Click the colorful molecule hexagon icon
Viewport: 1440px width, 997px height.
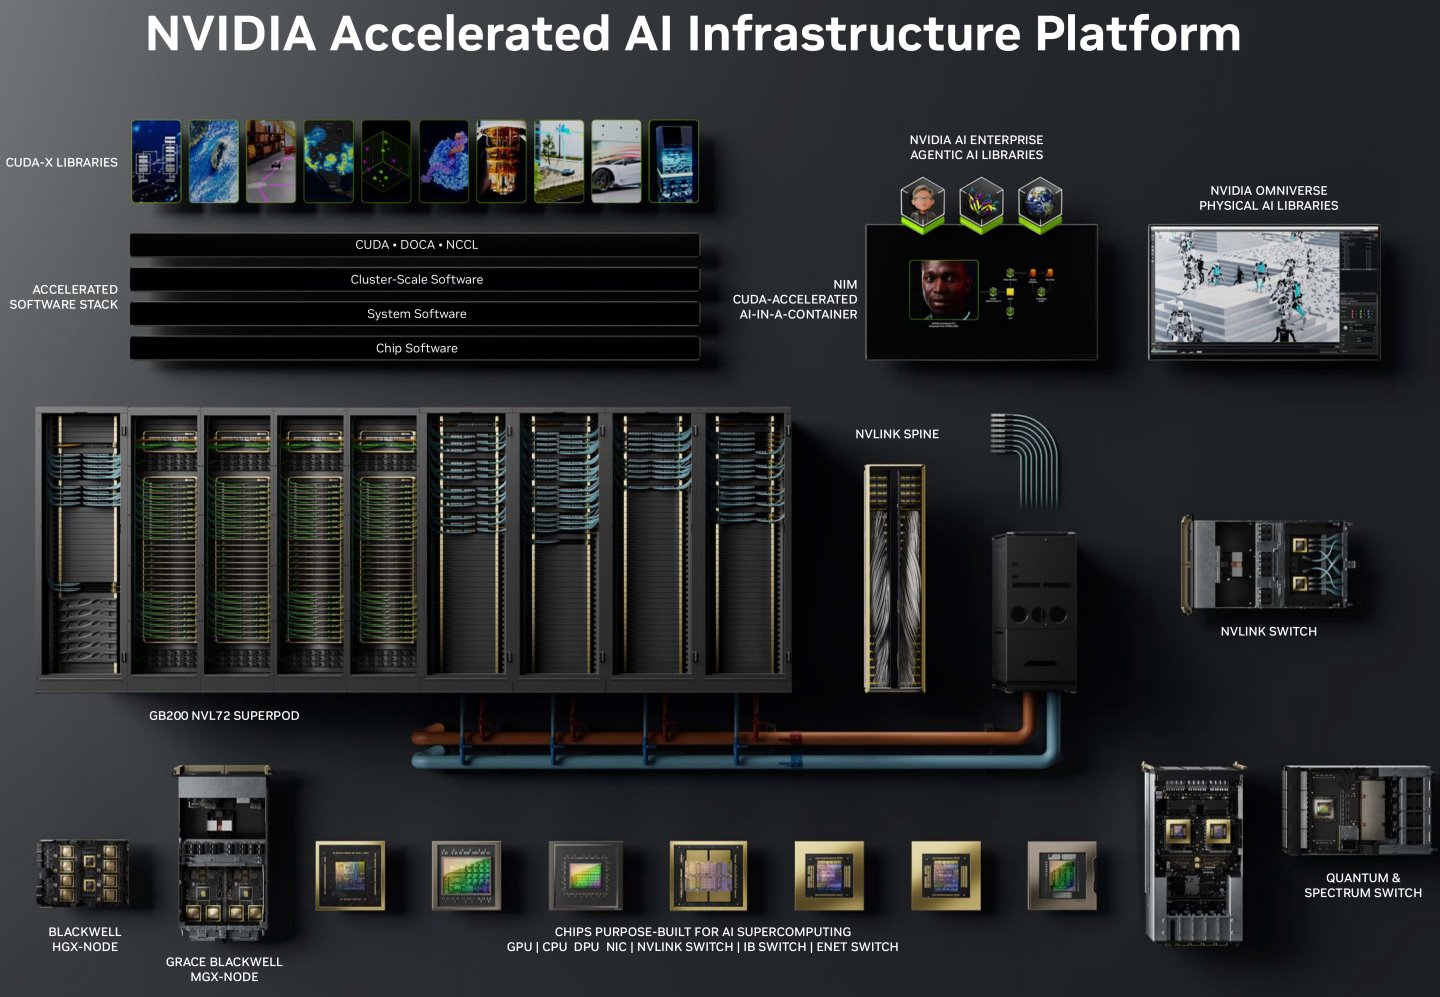(981, 204)
